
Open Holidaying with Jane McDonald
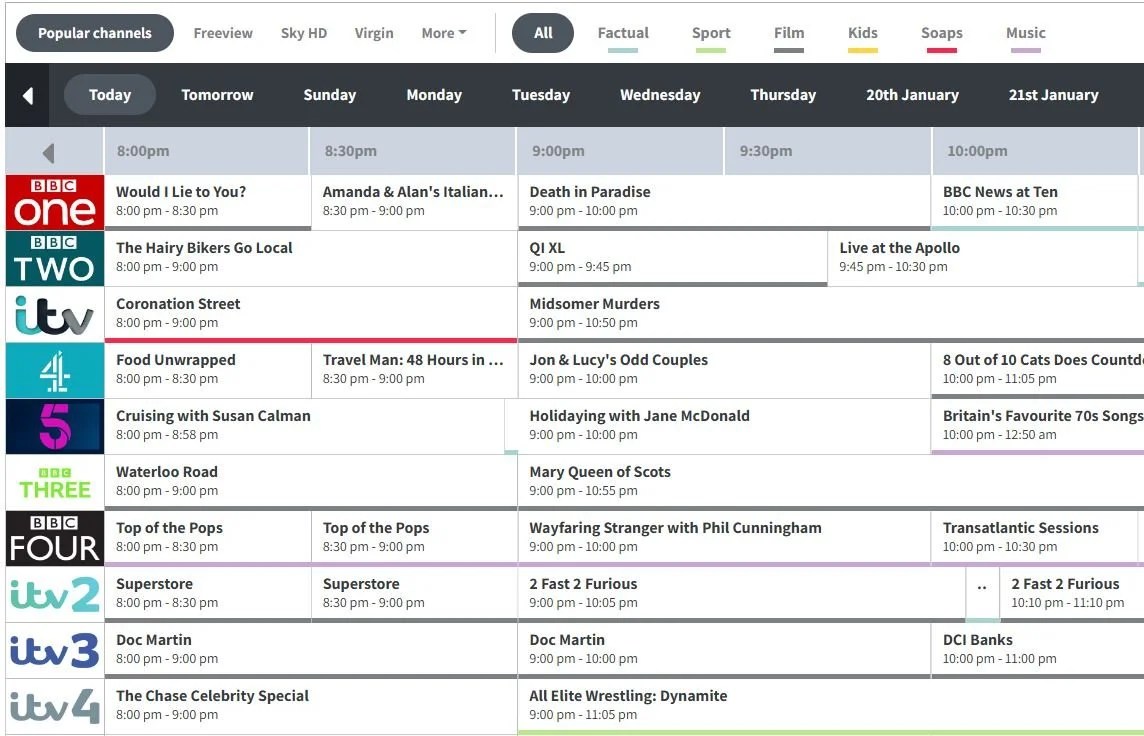tap(724, 426)
